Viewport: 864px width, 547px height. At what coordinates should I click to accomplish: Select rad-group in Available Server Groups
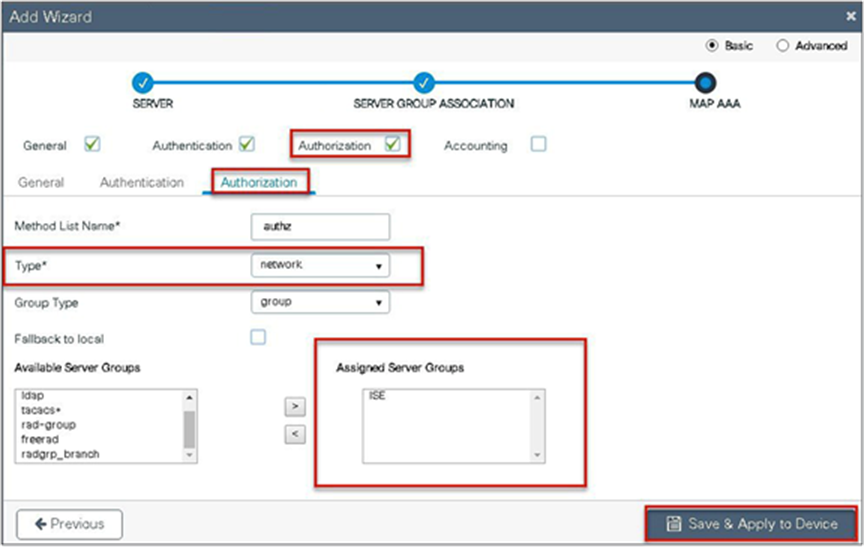click(x=48, y=425)
